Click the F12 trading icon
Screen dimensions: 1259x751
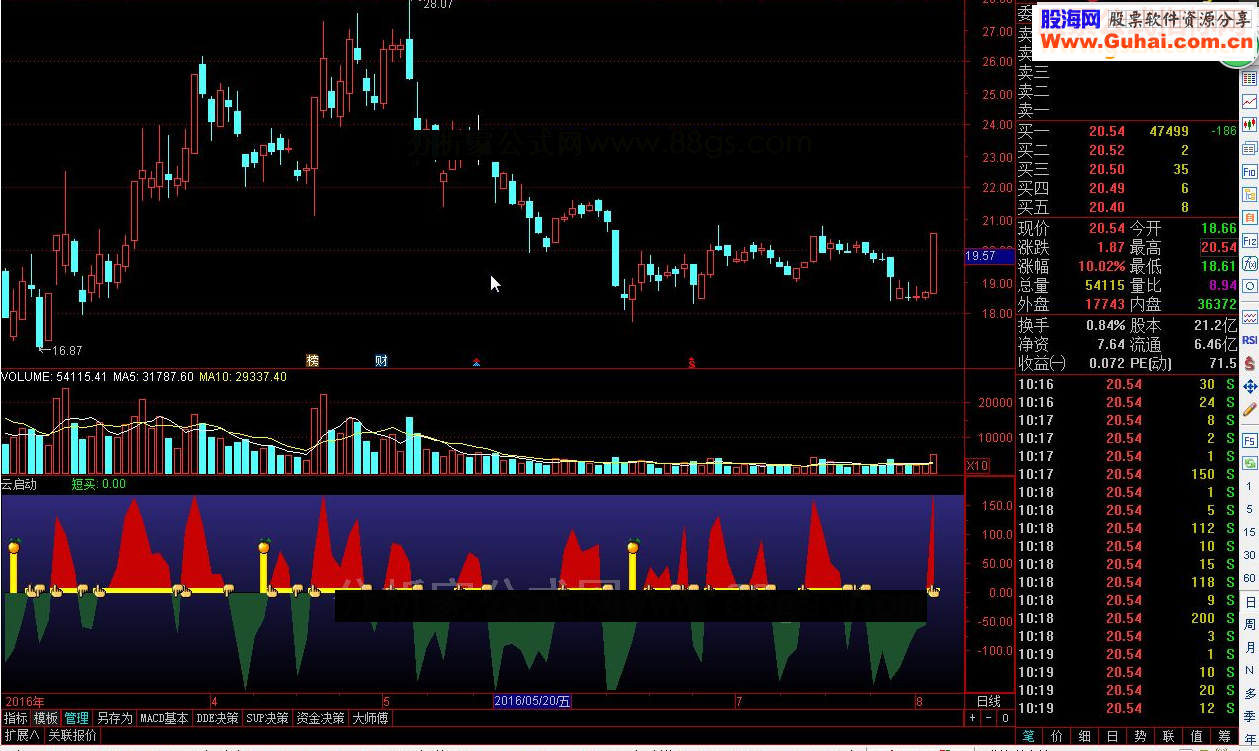(x=1249, y=241)
